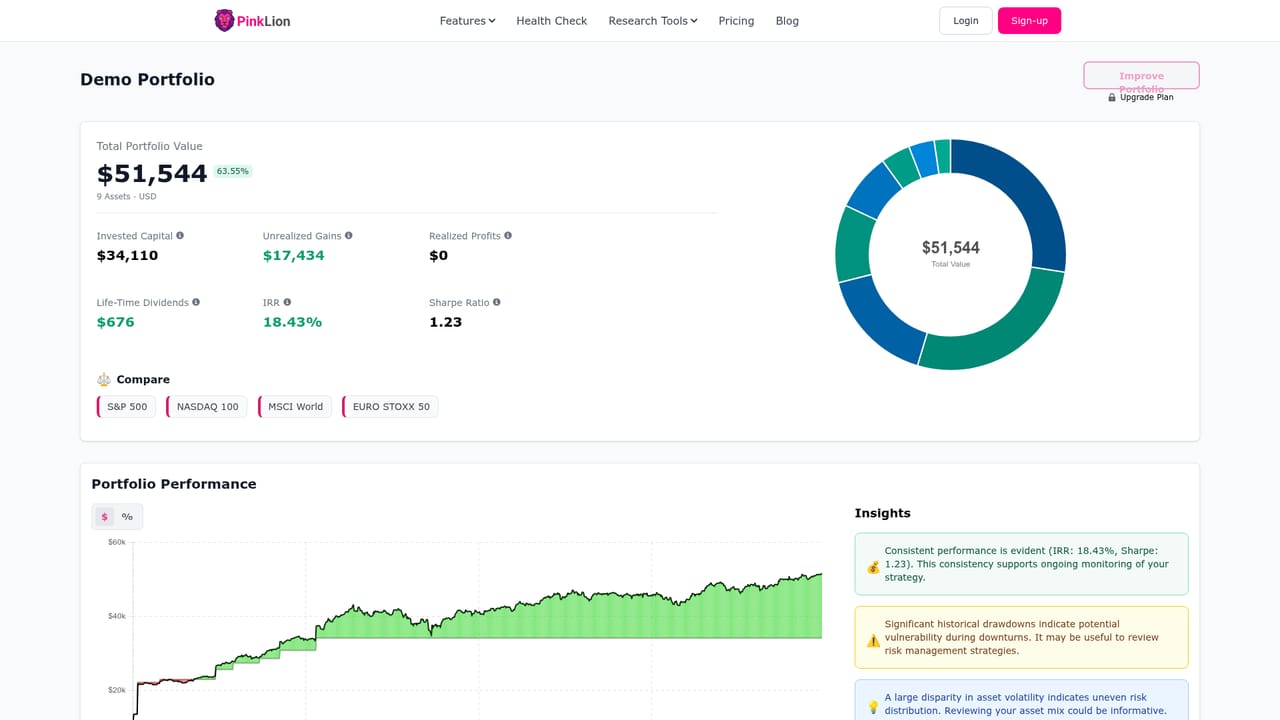
Task: Toggle MSCI World comparison
Action: point(295,407)
